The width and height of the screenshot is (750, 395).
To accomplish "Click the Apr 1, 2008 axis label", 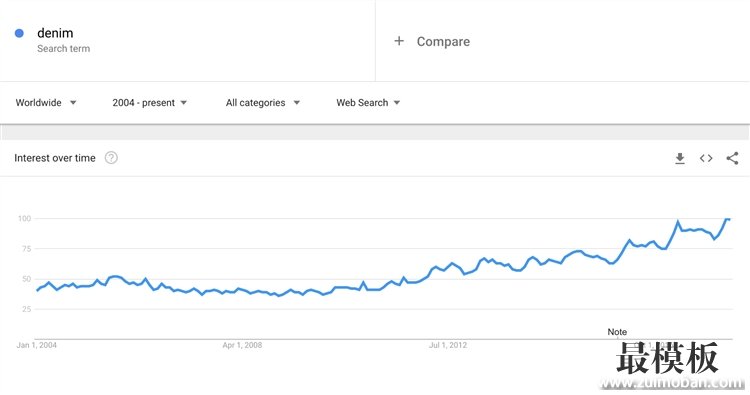I will (x=242, y=345).
